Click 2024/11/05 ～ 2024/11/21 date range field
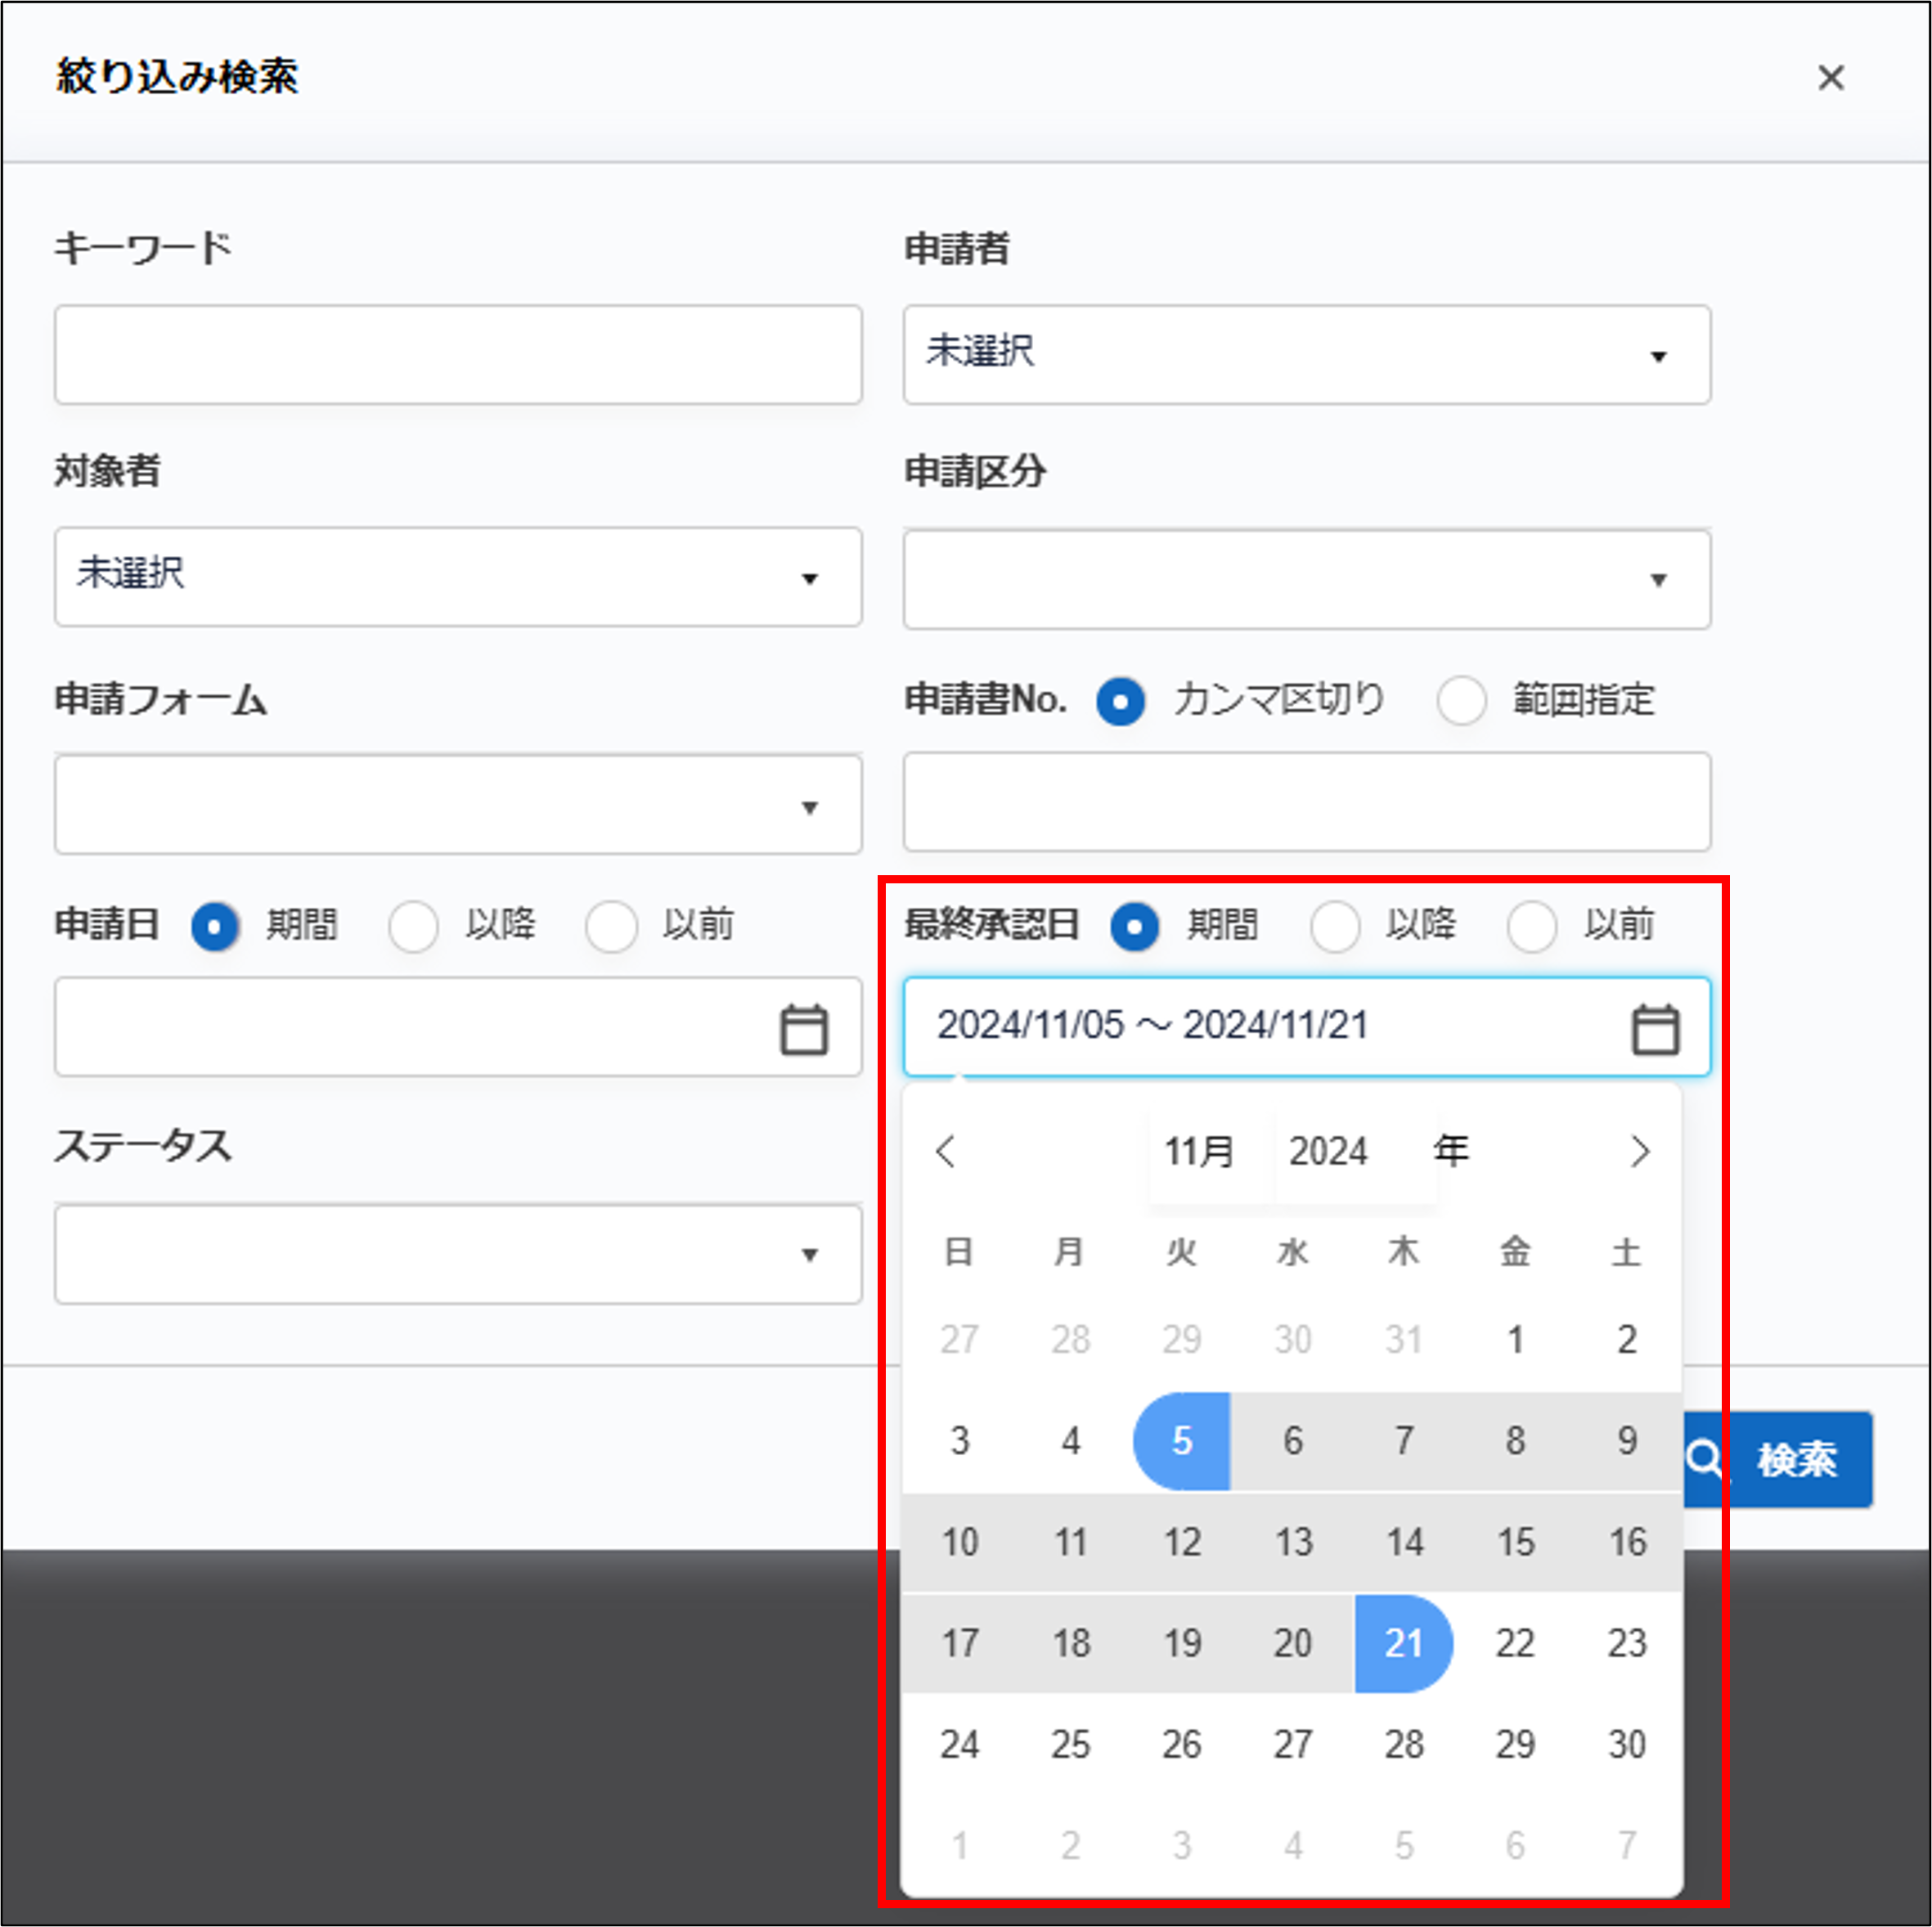Screen dimensions: 1932x1927 pyautogui.click(x=1306, y=1027)
